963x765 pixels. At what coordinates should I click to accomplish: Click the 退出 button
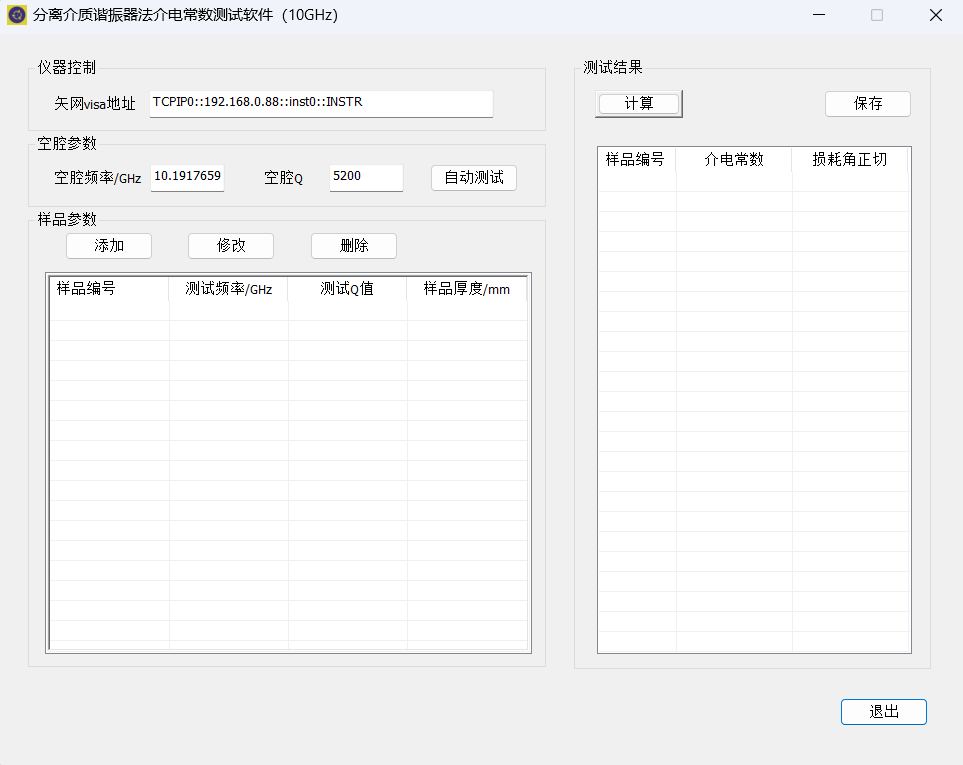click(x=884, y=712)
